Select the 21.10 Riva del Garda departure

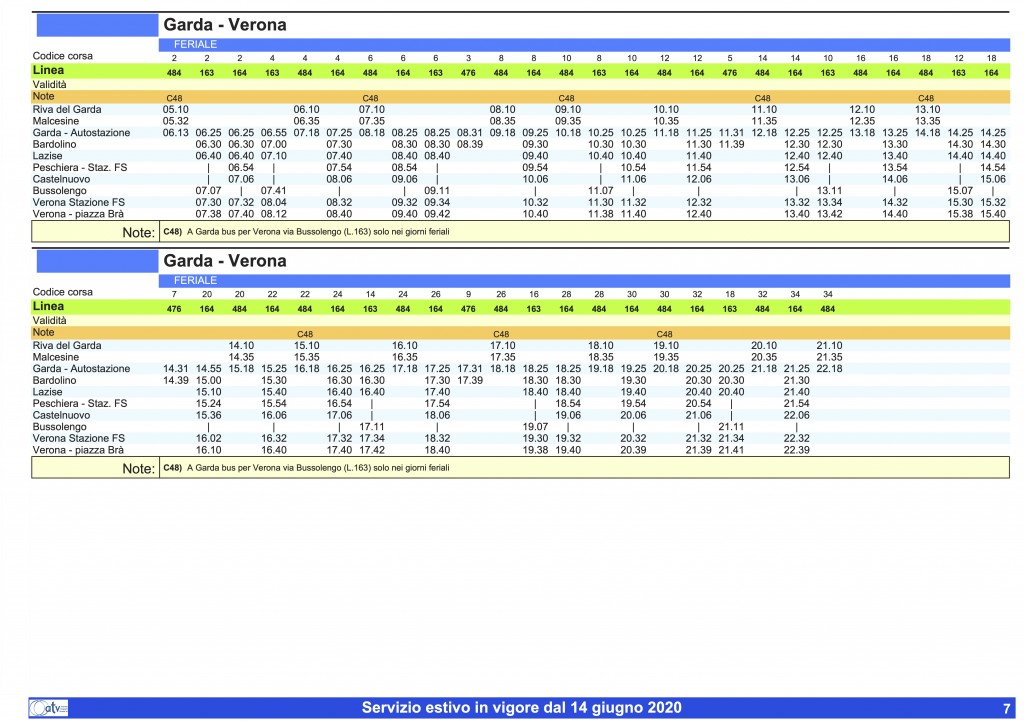(829, 345)
